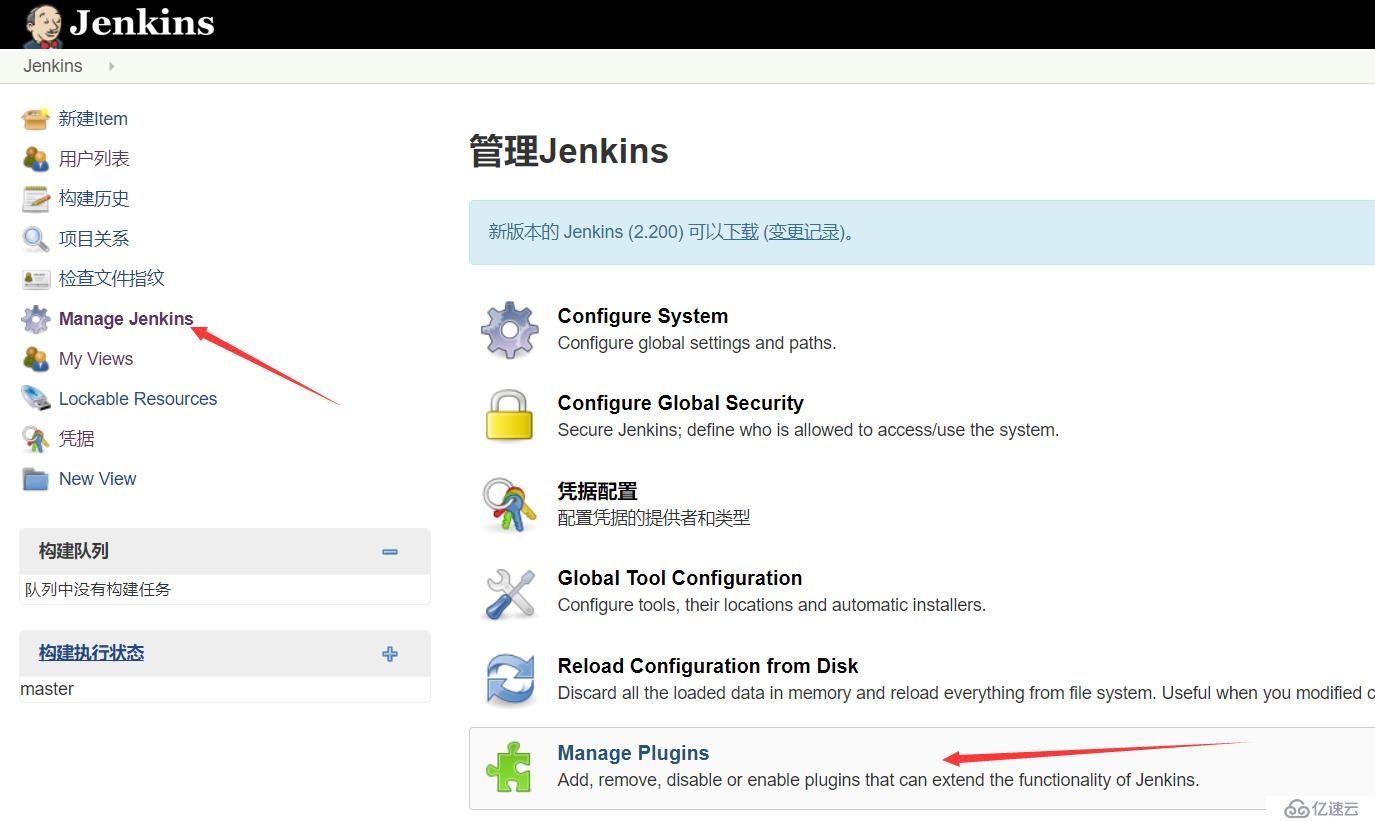The width and height of the screenshot is (1375, 821).
Task: Open the 检查文件指纹 link
Action: [112, 279]
